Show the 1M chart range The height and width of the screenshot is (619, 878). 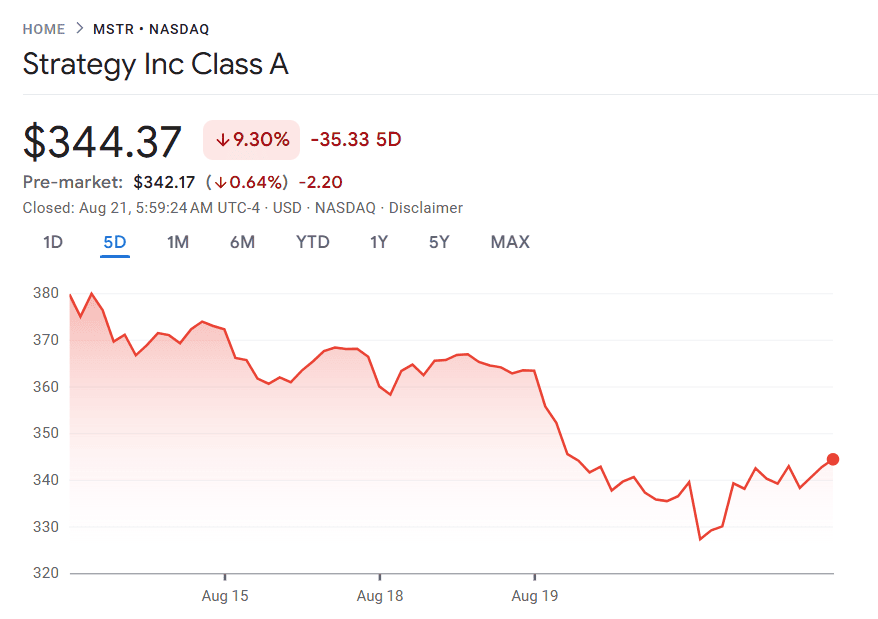click(x=178, y=242)
